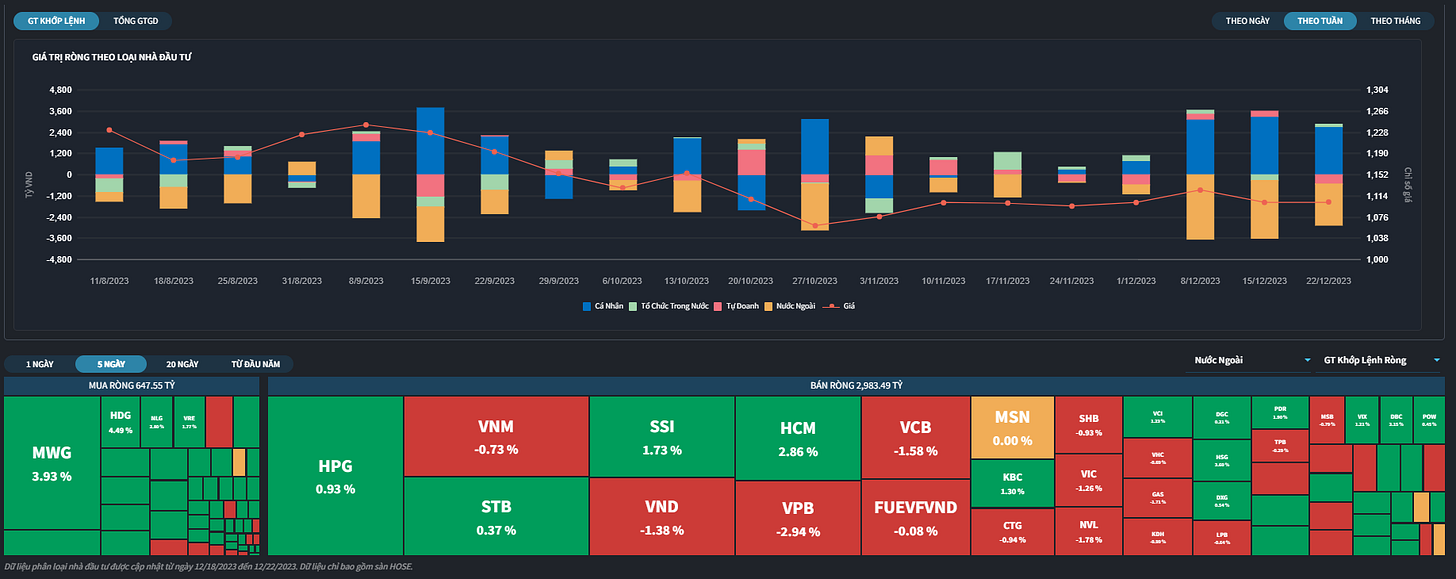Click the VHC tile
The image size is (1456, 579).
(x=1157, y=458)
